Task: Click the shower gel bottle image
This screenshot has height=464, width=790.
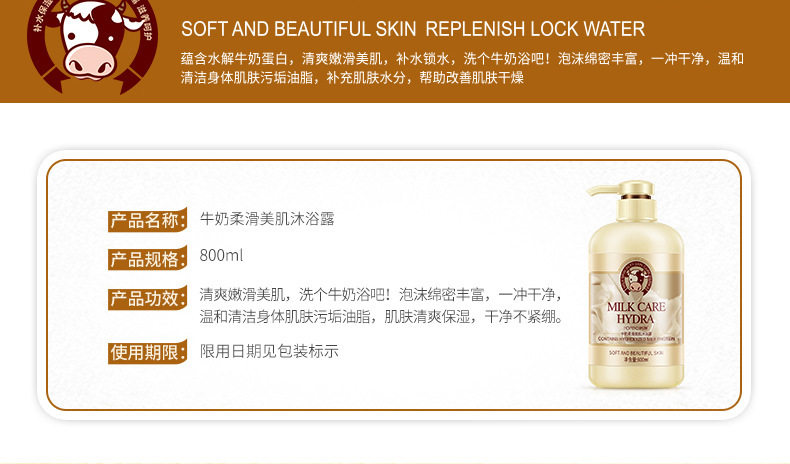Action: (635, 285)
